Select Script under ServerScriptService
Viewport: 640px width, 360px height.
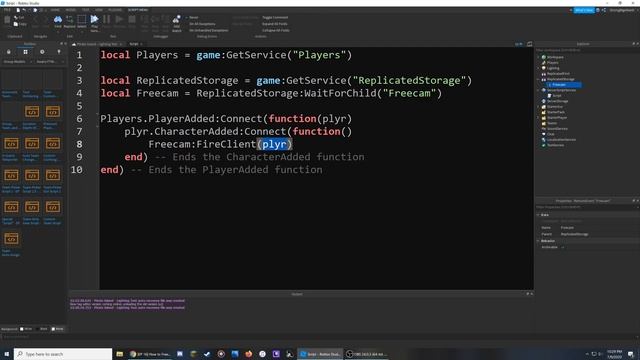pyautogui.click(x=557, y=96)
